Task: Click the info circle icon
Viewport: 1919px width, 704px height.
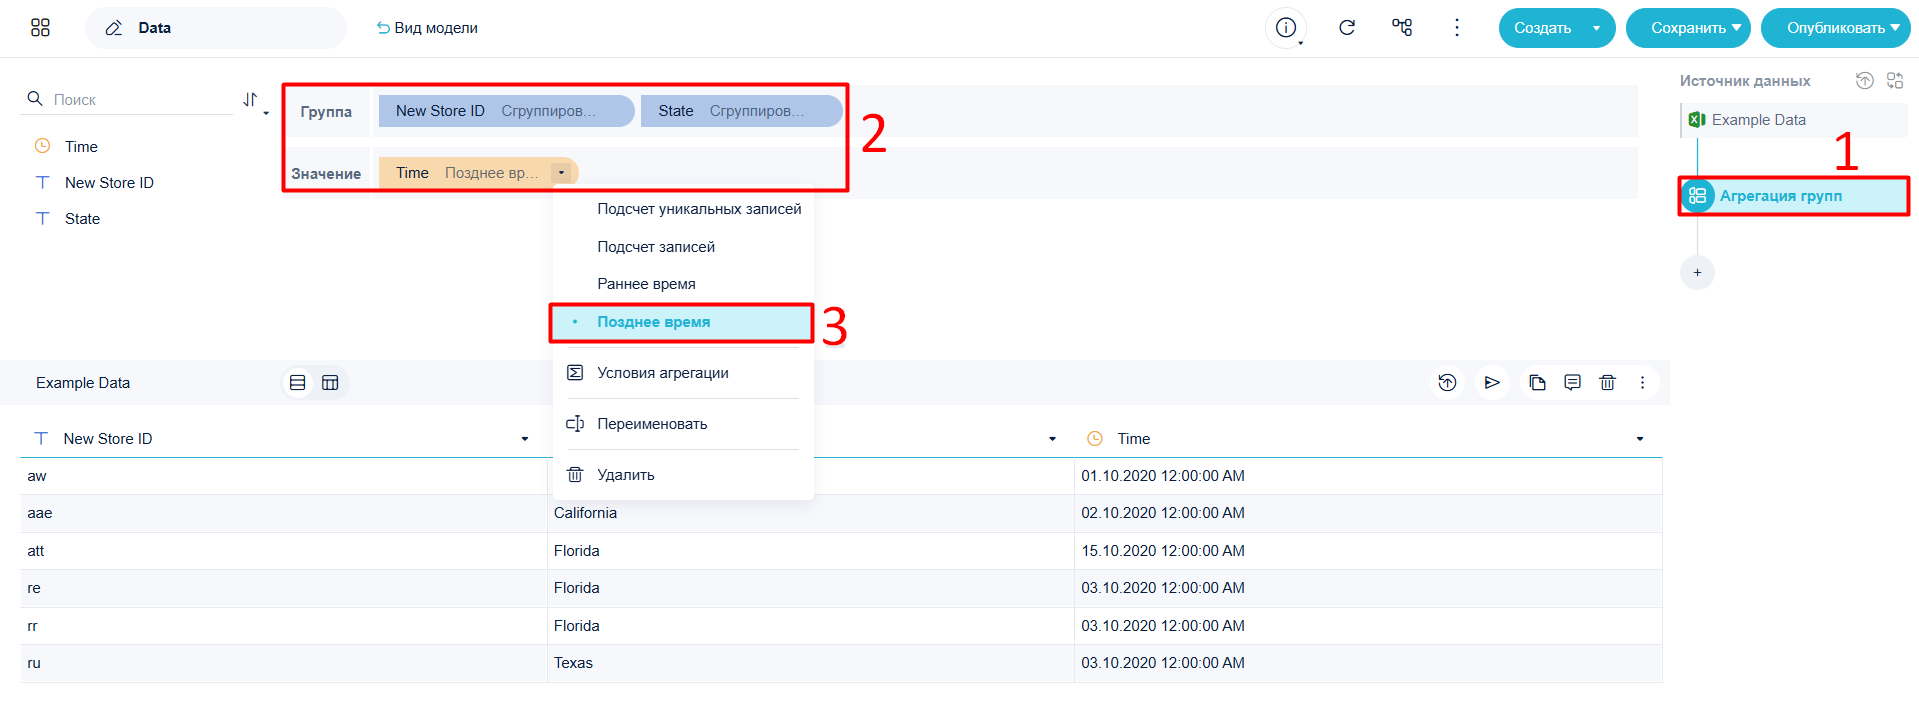Action: pyautogui.click(x=1286, y=28)
